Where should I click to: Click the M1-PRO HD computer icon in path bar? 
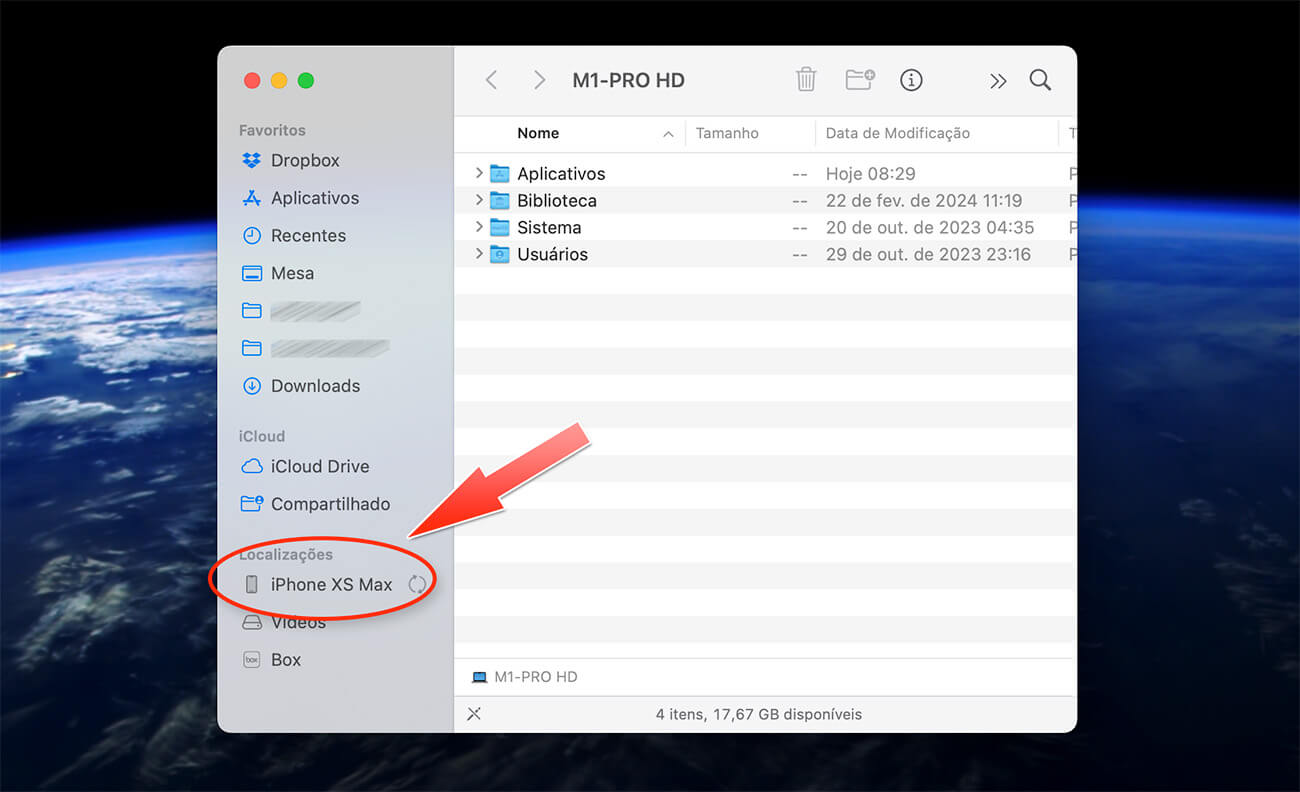coord(479,677)
